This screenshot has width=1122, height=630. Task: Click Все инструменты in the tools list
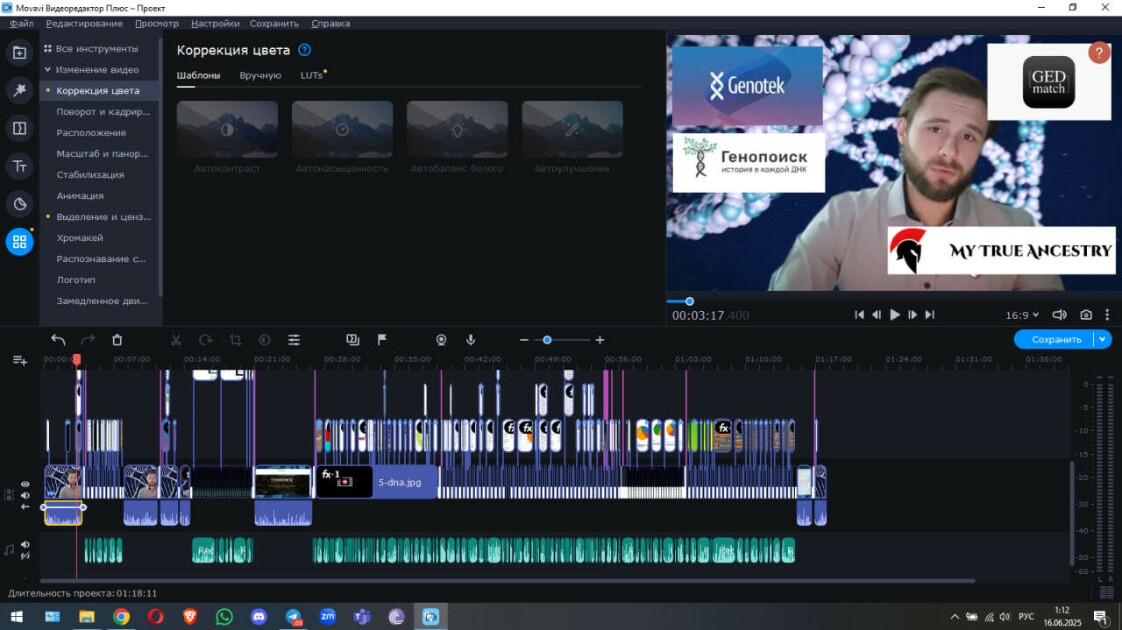97,49
